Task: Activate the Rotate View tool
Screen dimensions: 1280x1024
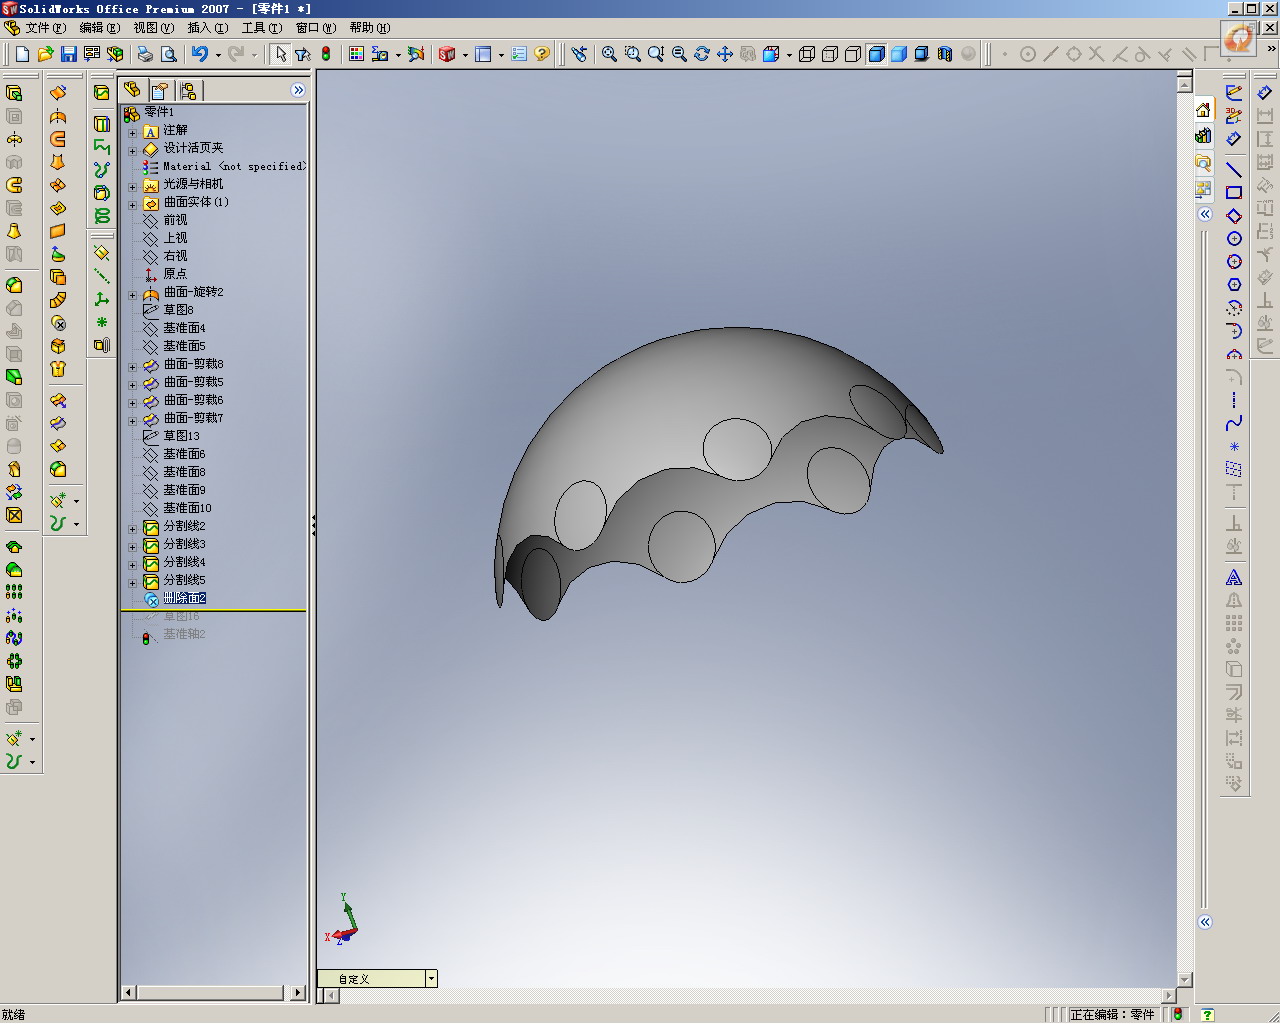Action: coord(702,54)
